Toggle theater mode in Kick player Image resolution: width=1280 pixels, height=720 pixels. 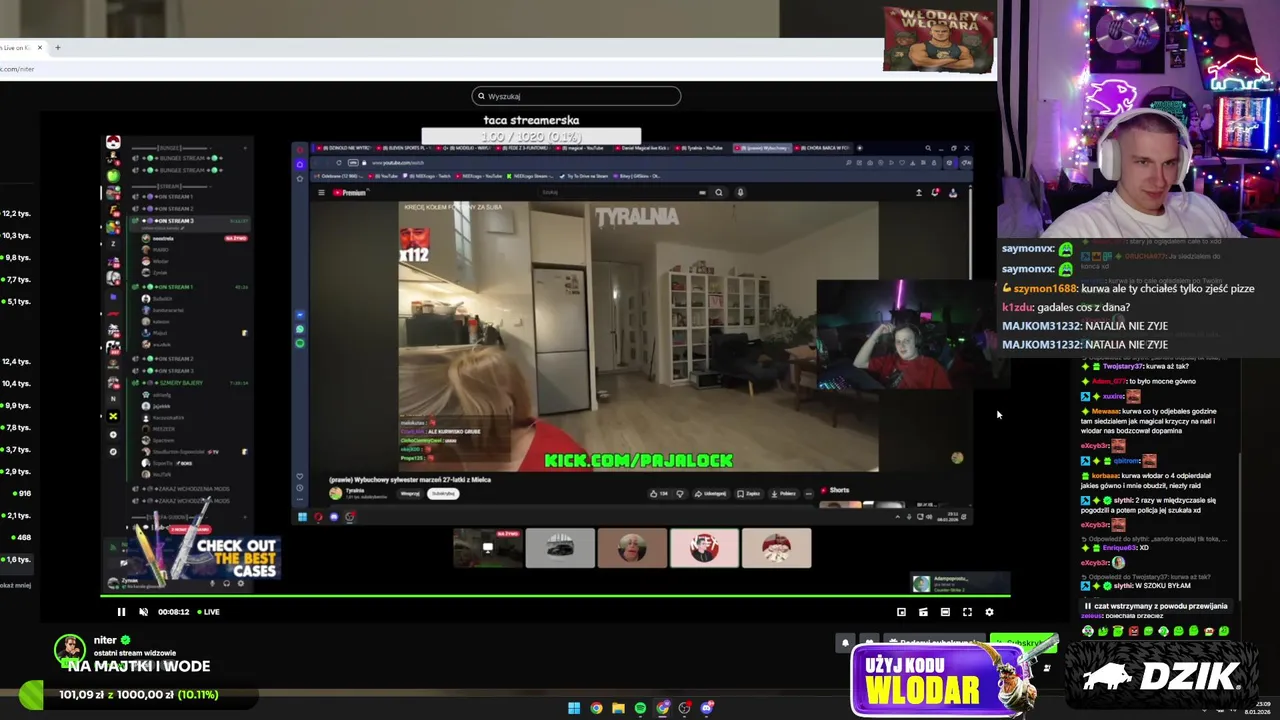[x=945, y=612]
